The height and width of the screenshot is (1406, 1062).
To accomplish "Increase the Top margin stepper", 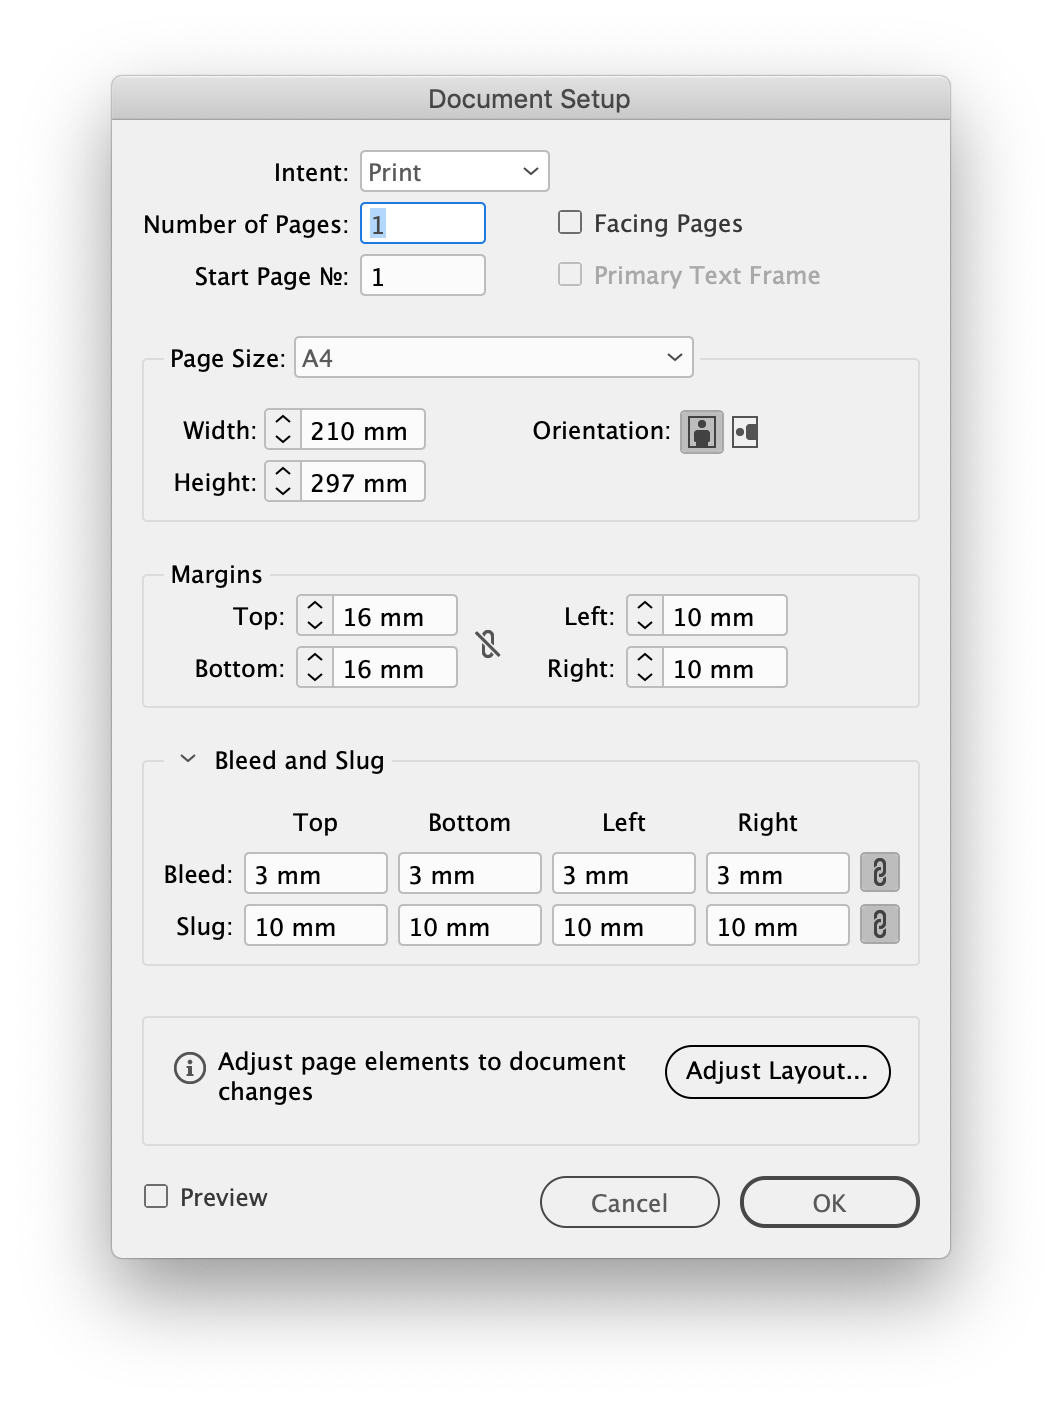I will (x=313, y=607).
